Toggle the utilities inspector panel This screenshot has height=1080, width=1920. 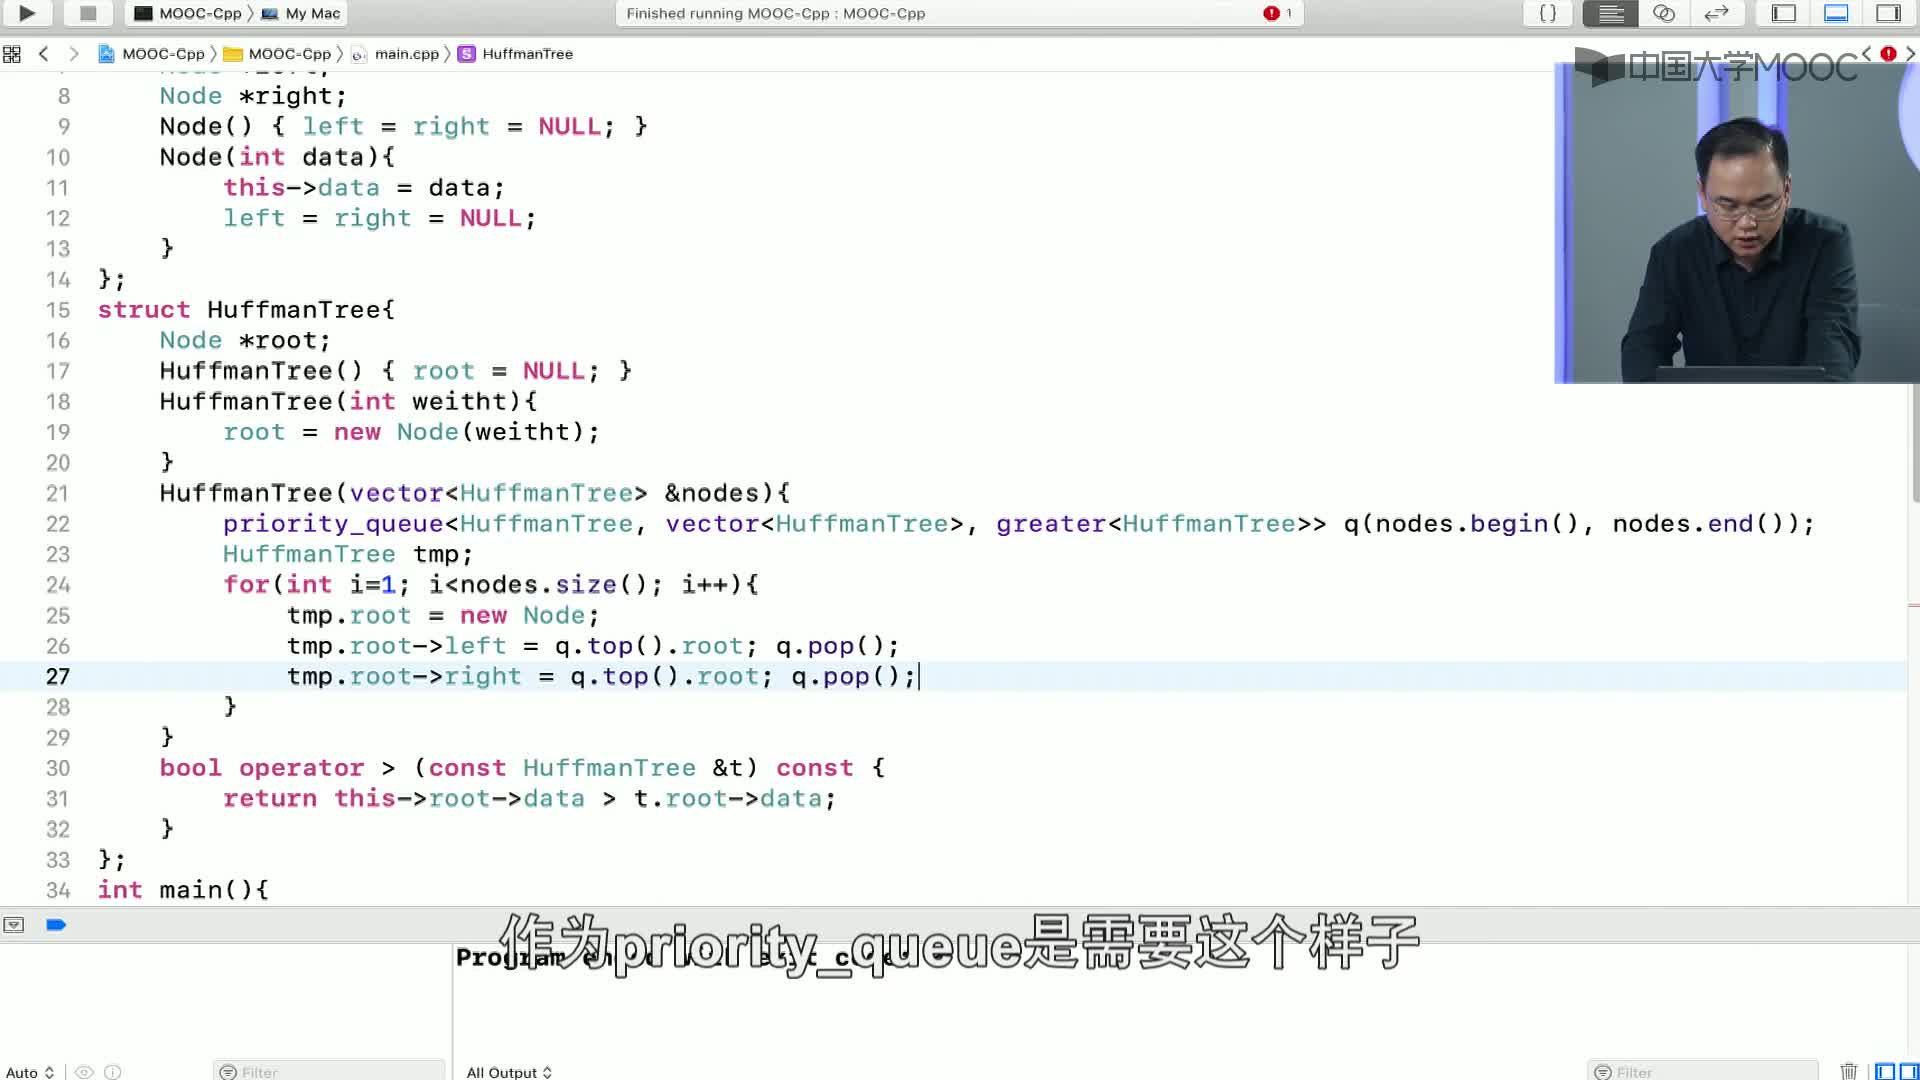point(1888,13)
